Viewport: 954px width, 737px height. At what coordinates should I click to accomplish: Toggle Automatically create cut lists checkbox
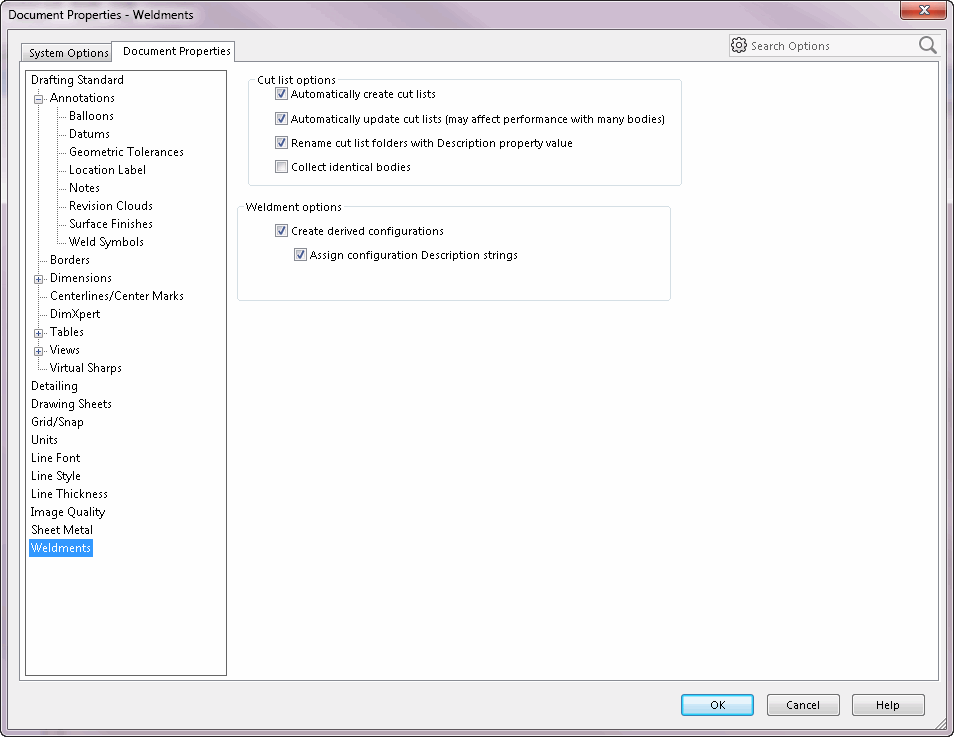[281, 94]
